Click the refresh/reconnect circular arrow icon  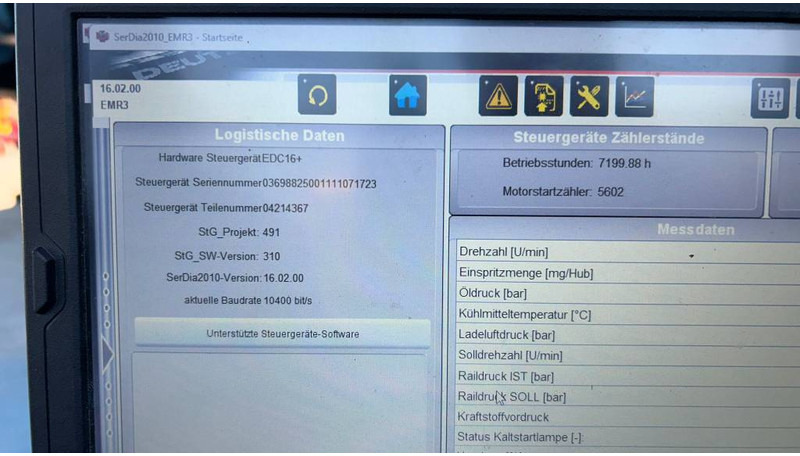[x=317, y=96]
